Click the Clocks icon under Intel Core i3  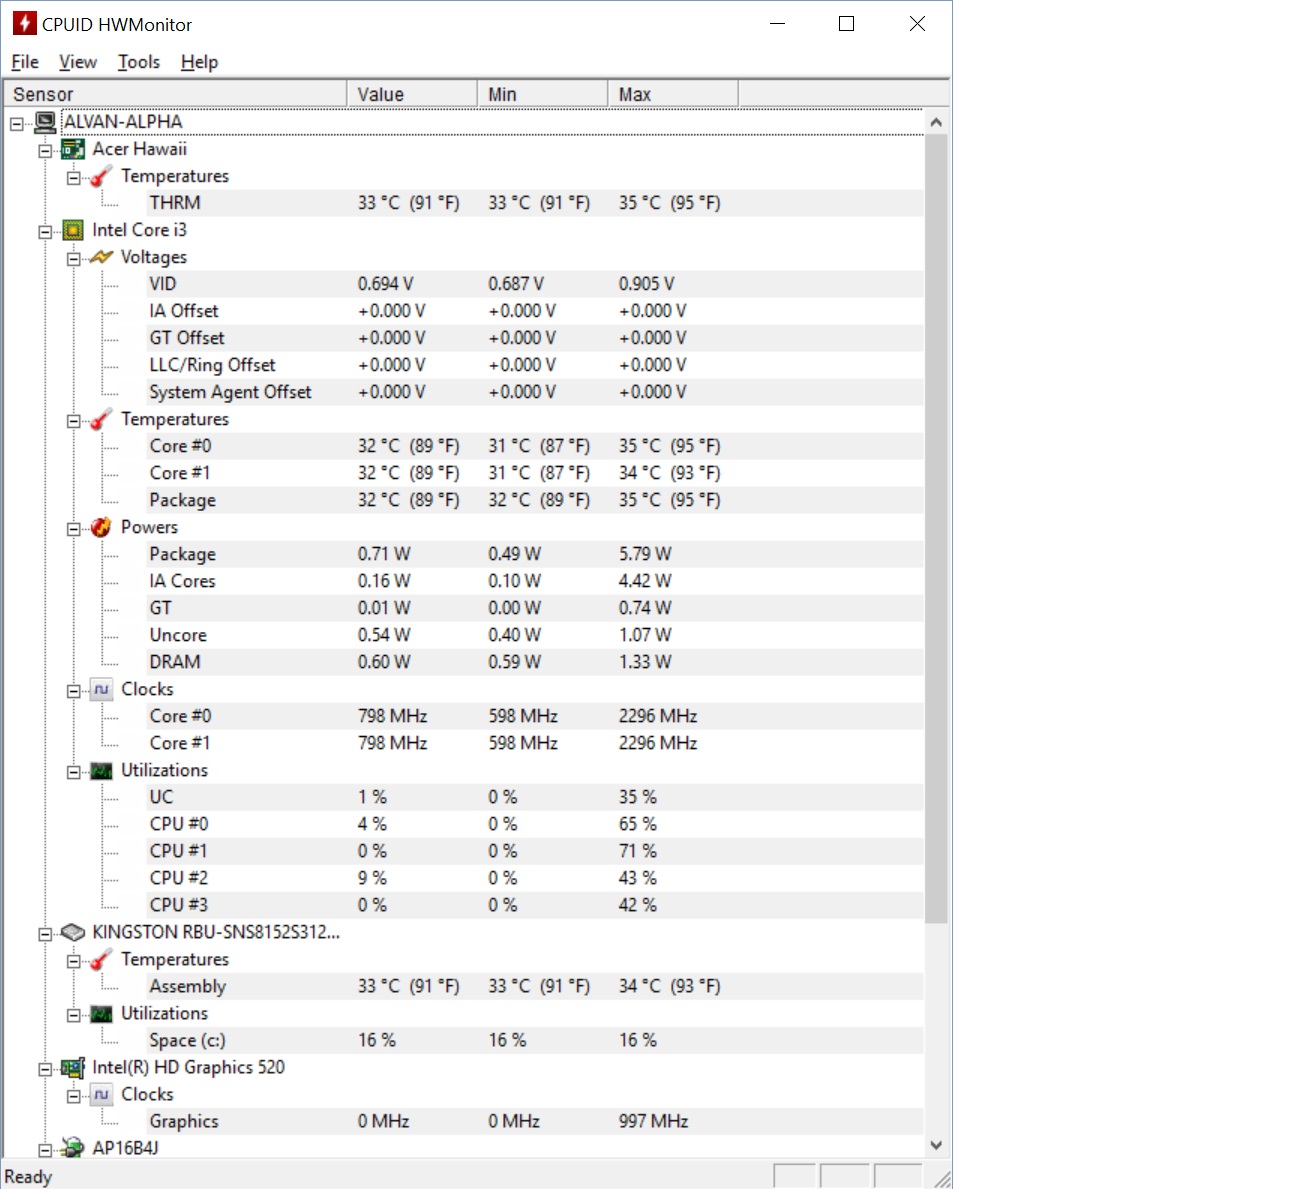tap(101, 689)
